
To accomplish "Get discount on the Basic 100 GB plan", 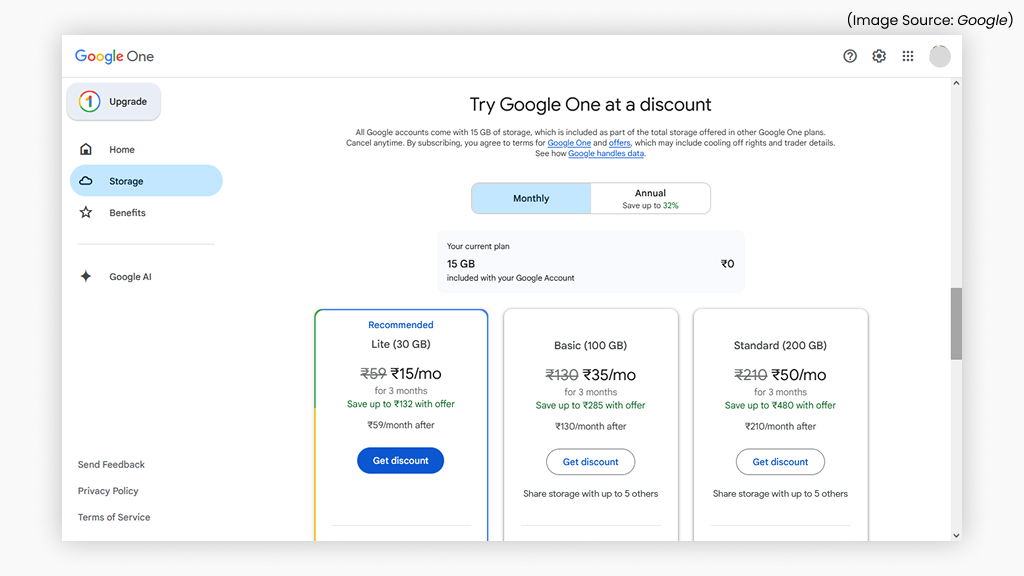I will (590, 461).
